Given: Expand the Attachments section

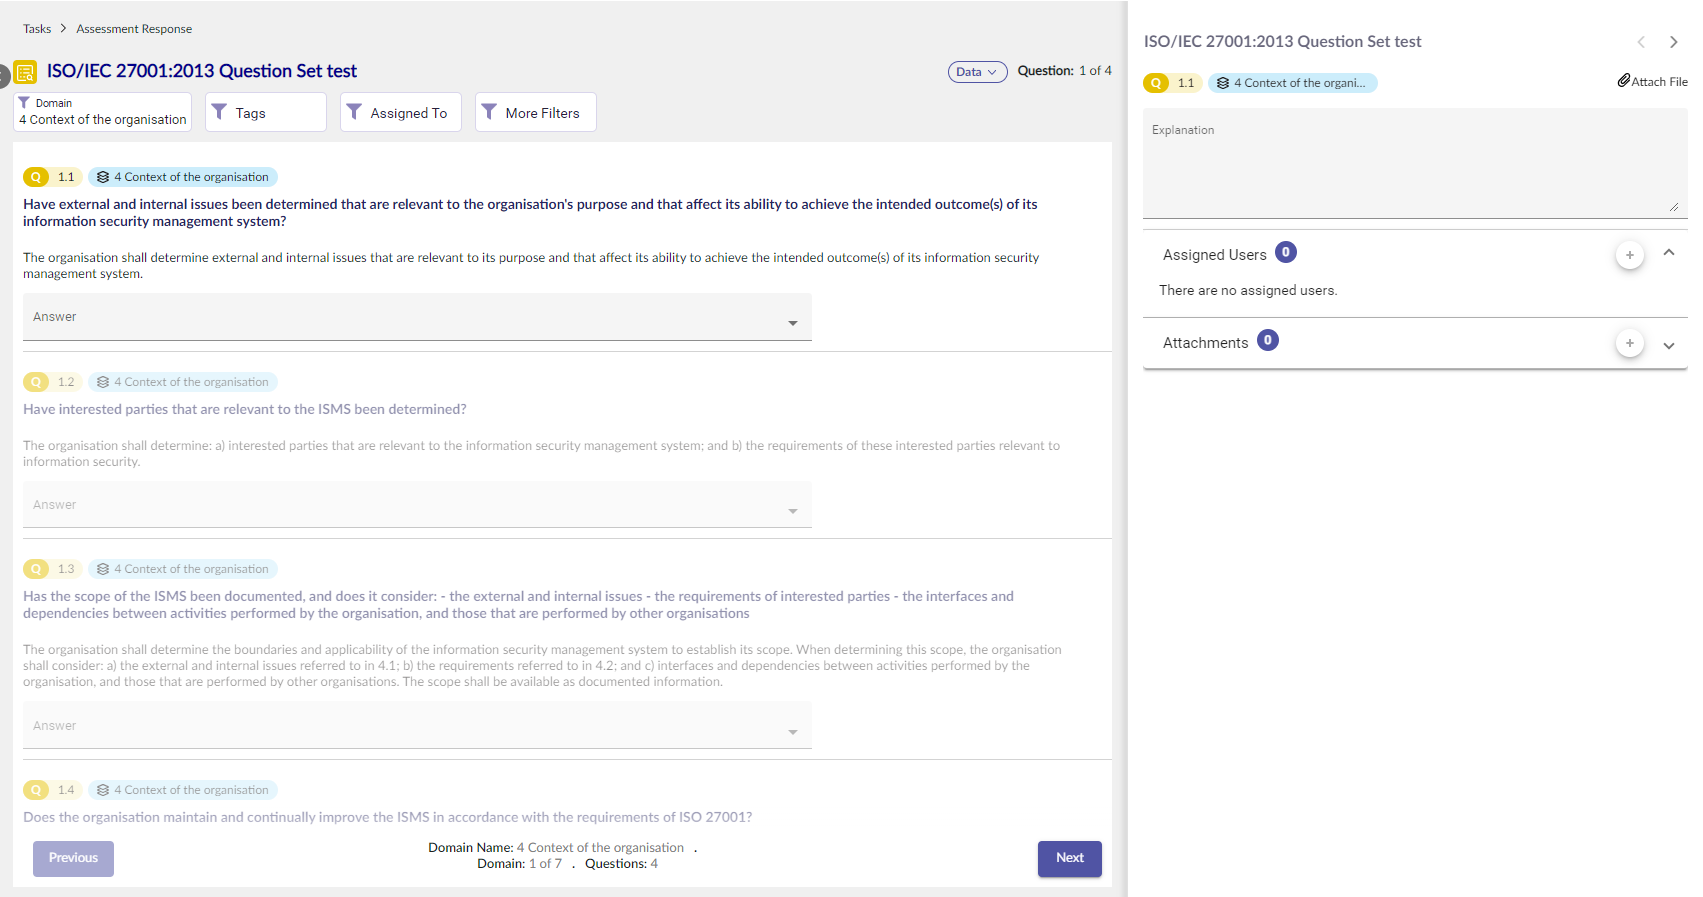Looking at the screenshot, I should [x=1669, y=346].
